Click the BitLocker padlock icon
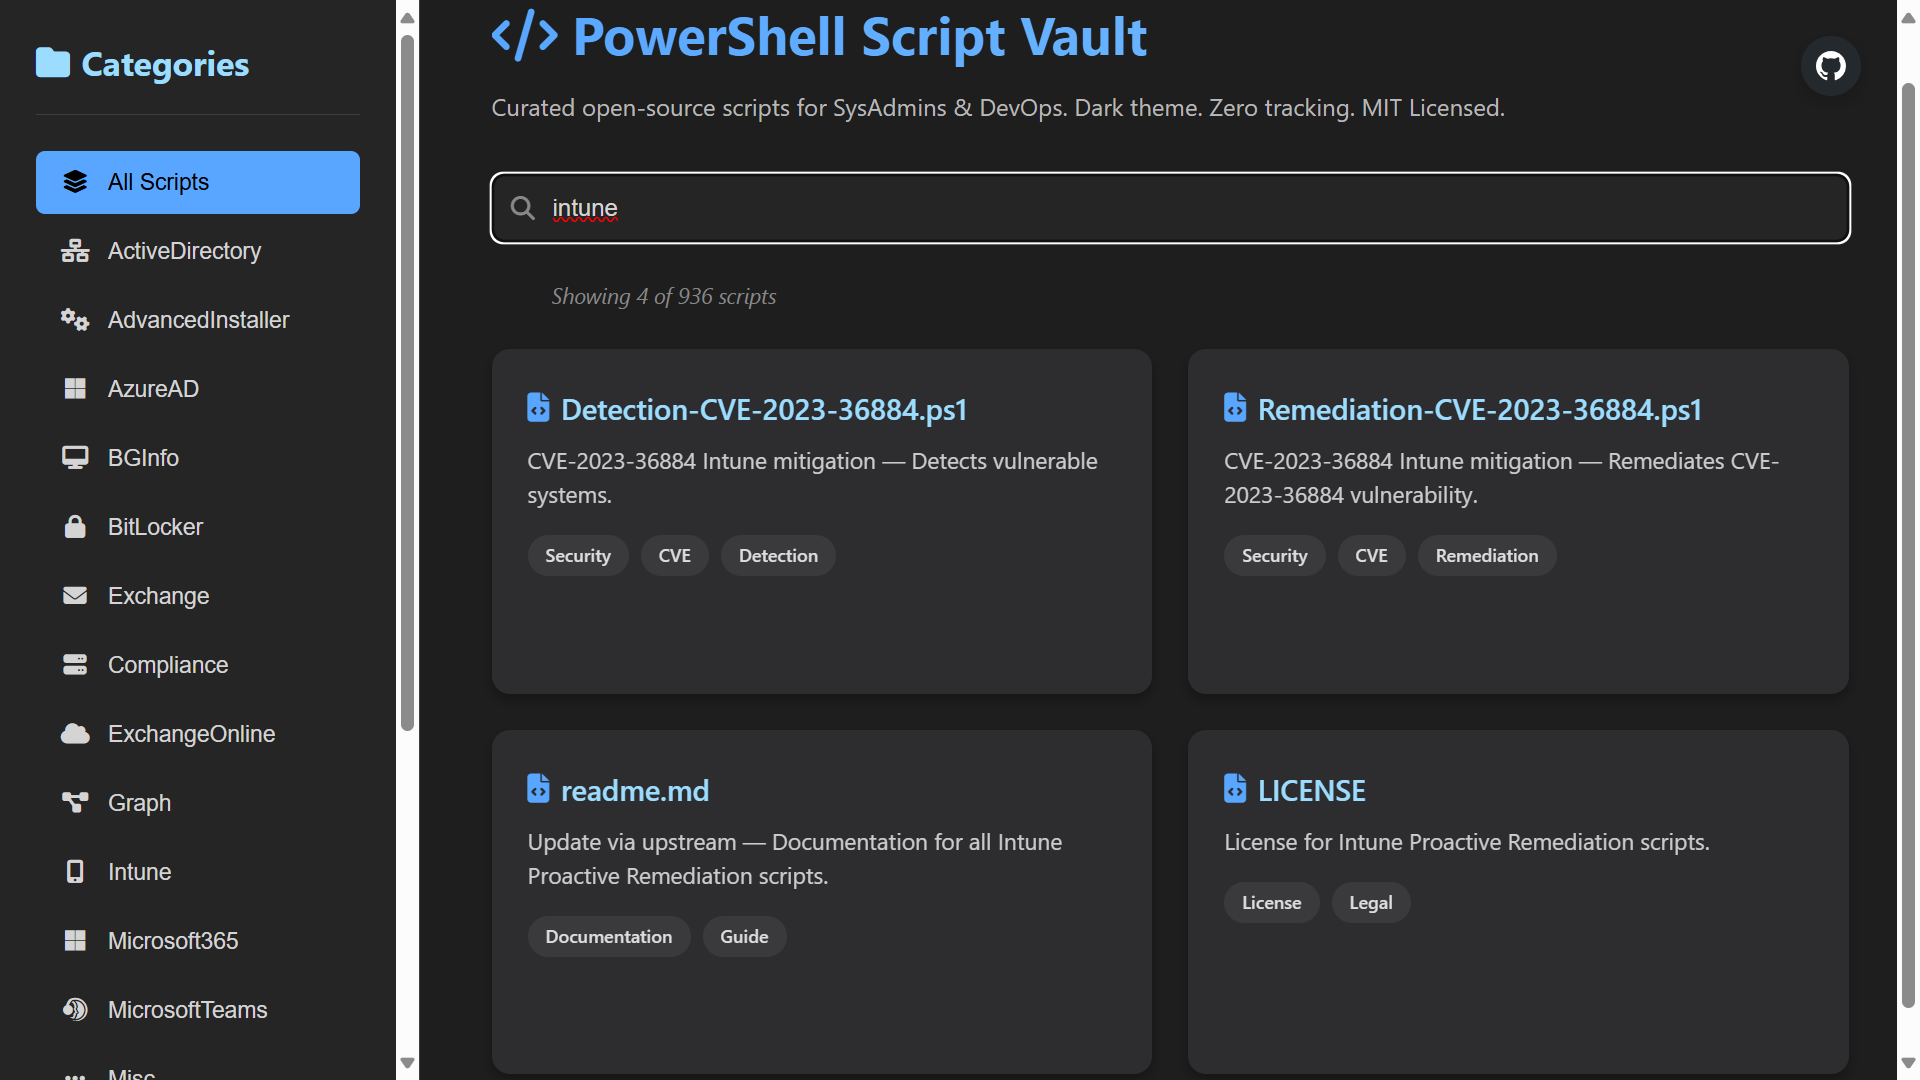Image resolution: width=1920 pixels, height=1080 pixels. pyautogui.click(x=75, y=527)
